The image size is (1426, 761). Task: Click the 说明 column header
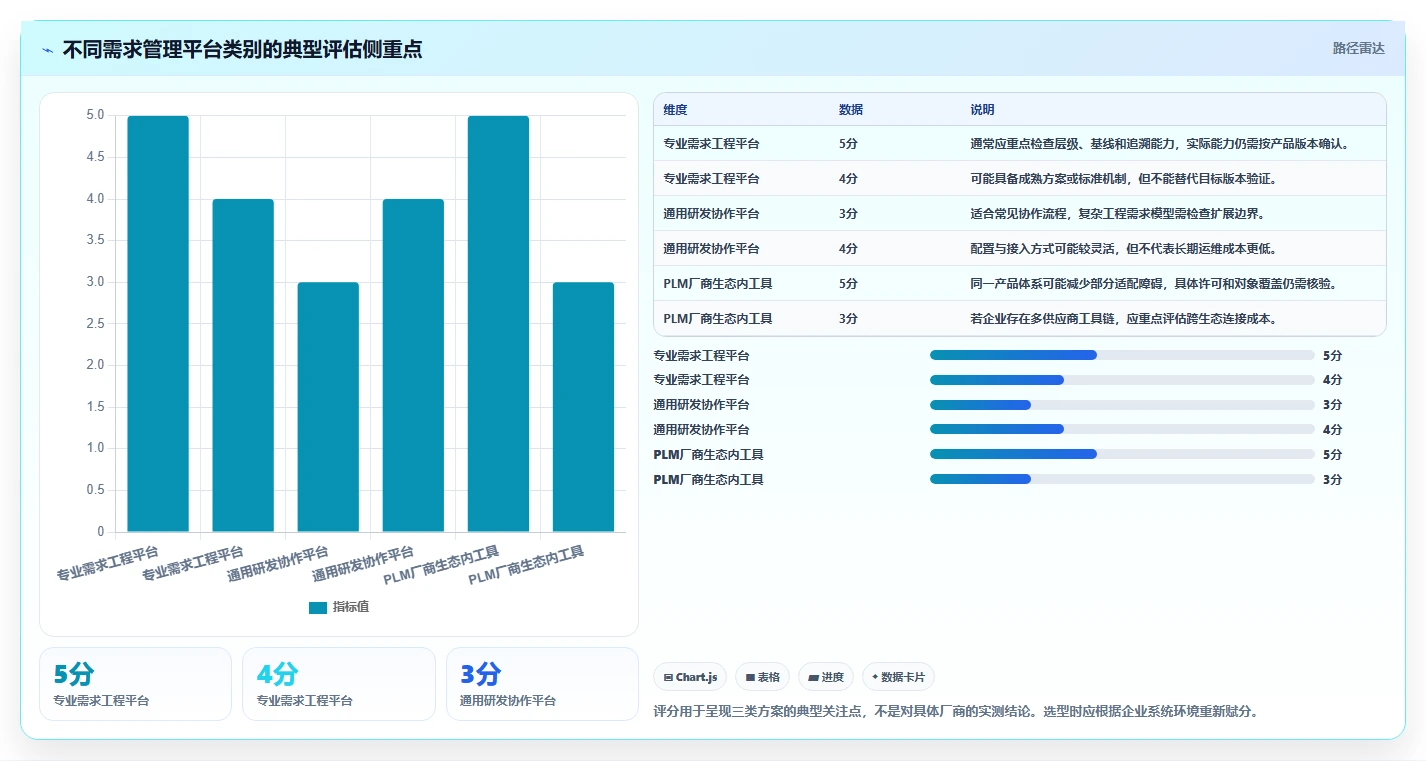[x=982, y=110]
